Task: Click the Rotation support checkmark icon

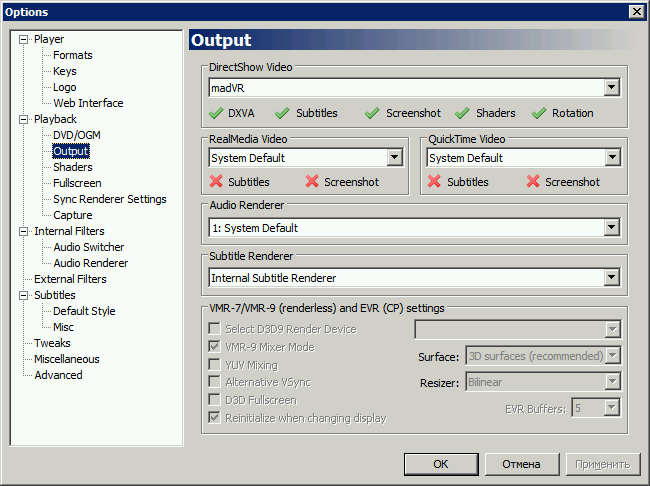Action: 538,113
